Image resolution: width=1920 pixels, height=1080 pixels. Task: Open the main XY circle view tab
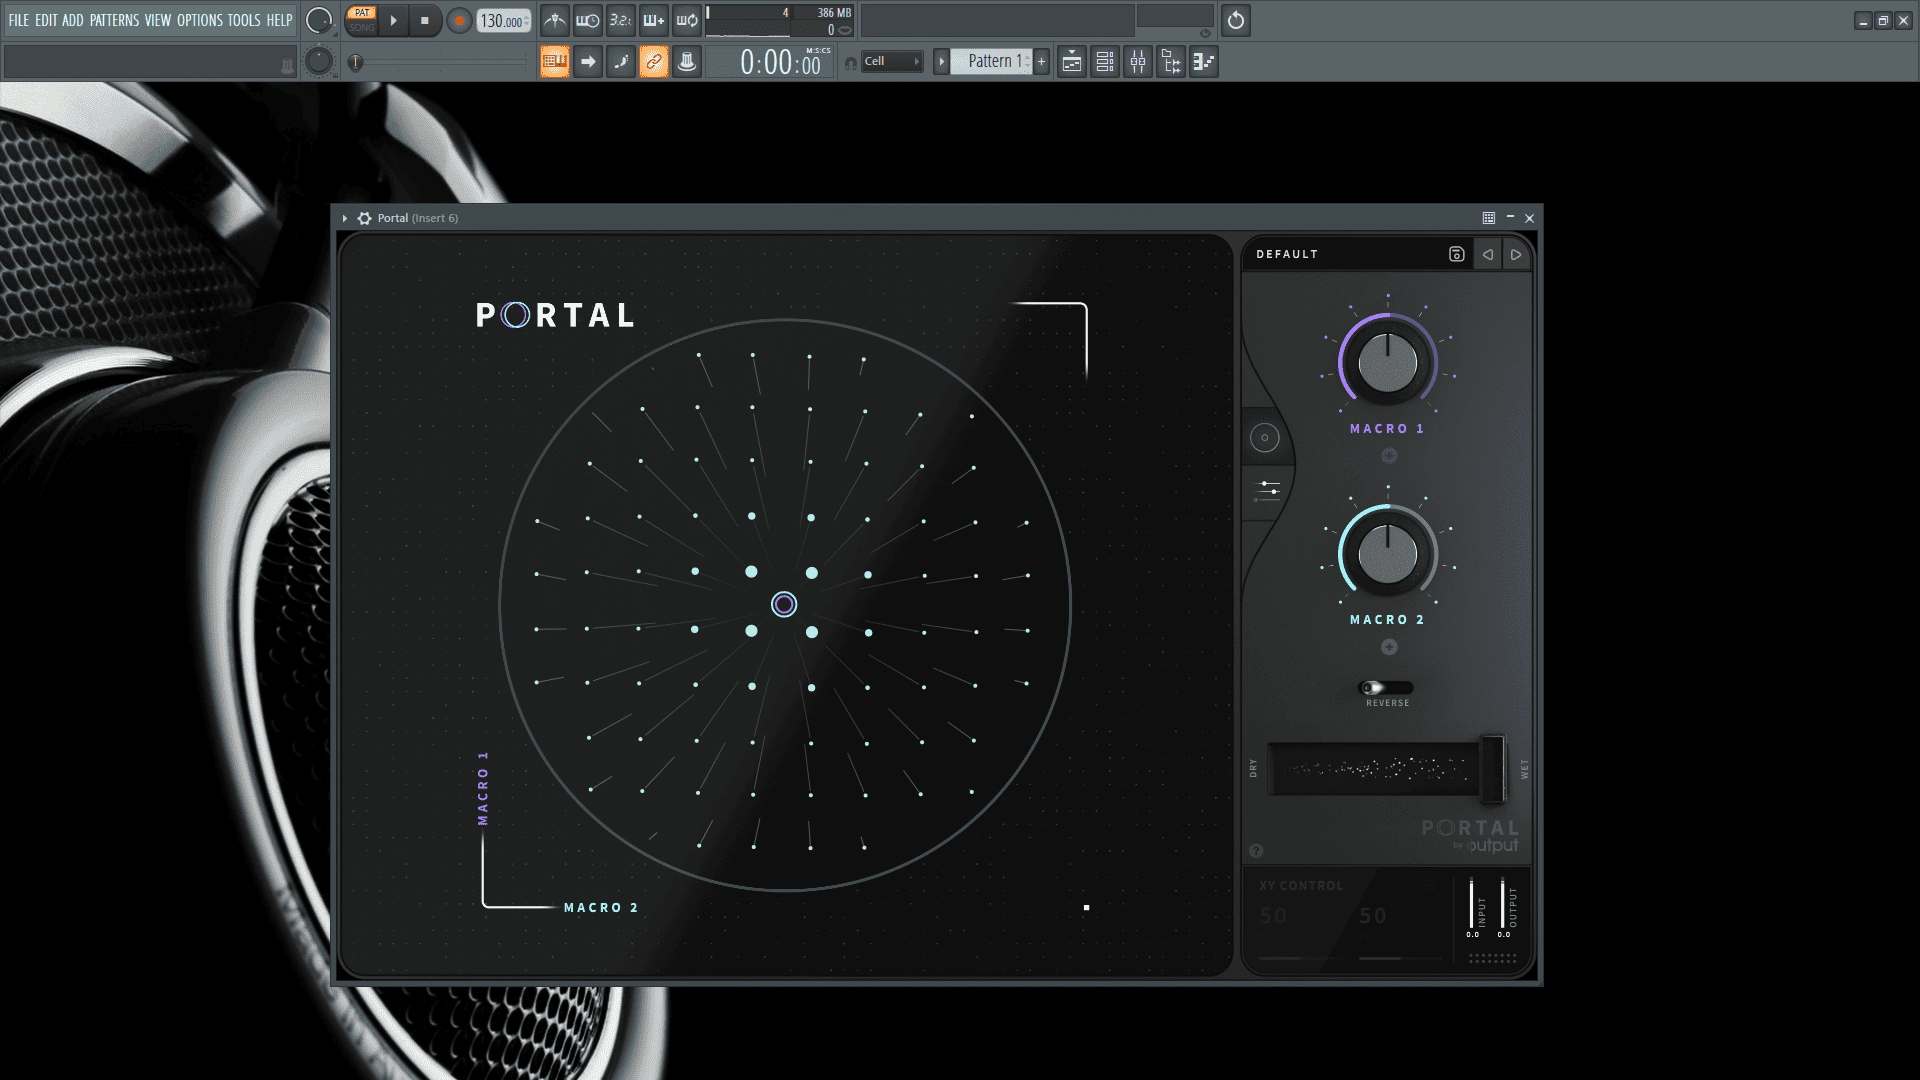click(x=1265, y=437)
